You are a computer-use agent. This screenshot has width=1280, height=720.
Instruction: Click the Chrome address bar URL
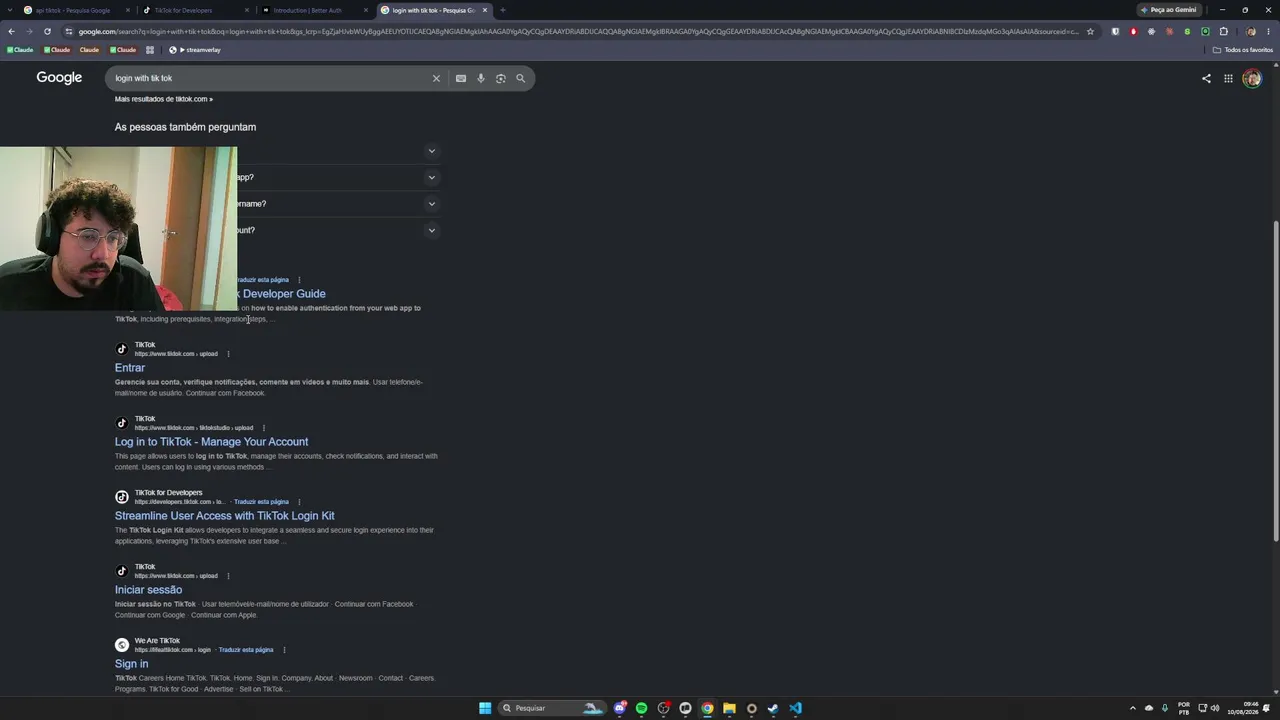coord(580,31)
